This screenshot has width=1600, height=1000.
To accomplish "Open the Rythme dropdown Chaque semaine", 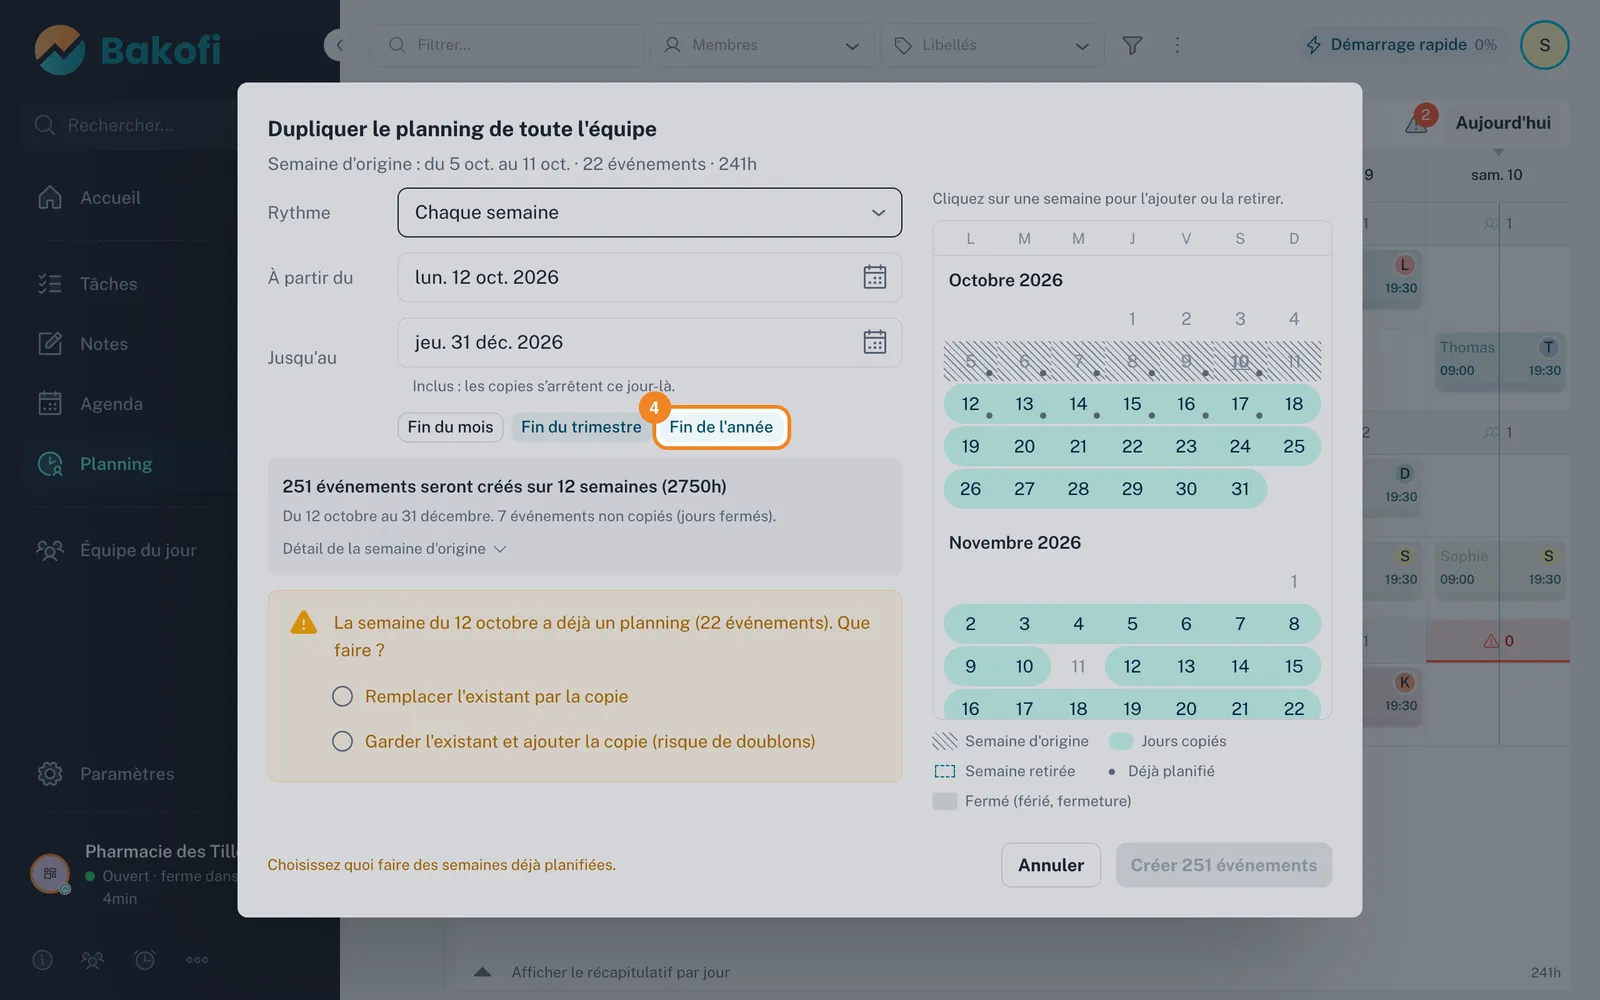I will (x=650, y=212).
